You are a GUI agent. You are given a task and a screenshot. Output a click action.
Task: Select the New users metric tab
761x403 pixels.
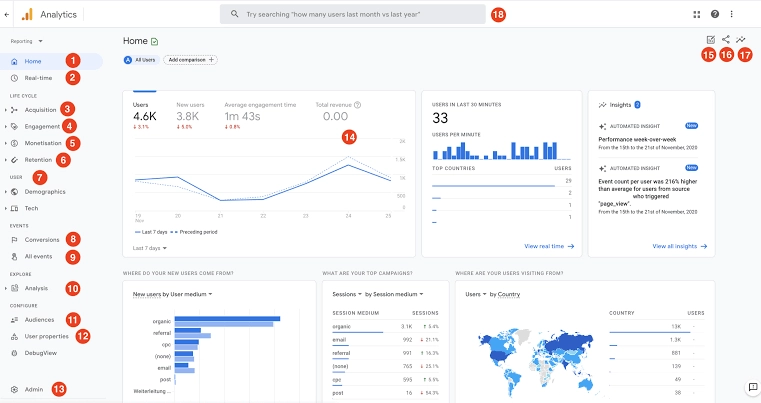pyautogui.click(x=190, y=116)
